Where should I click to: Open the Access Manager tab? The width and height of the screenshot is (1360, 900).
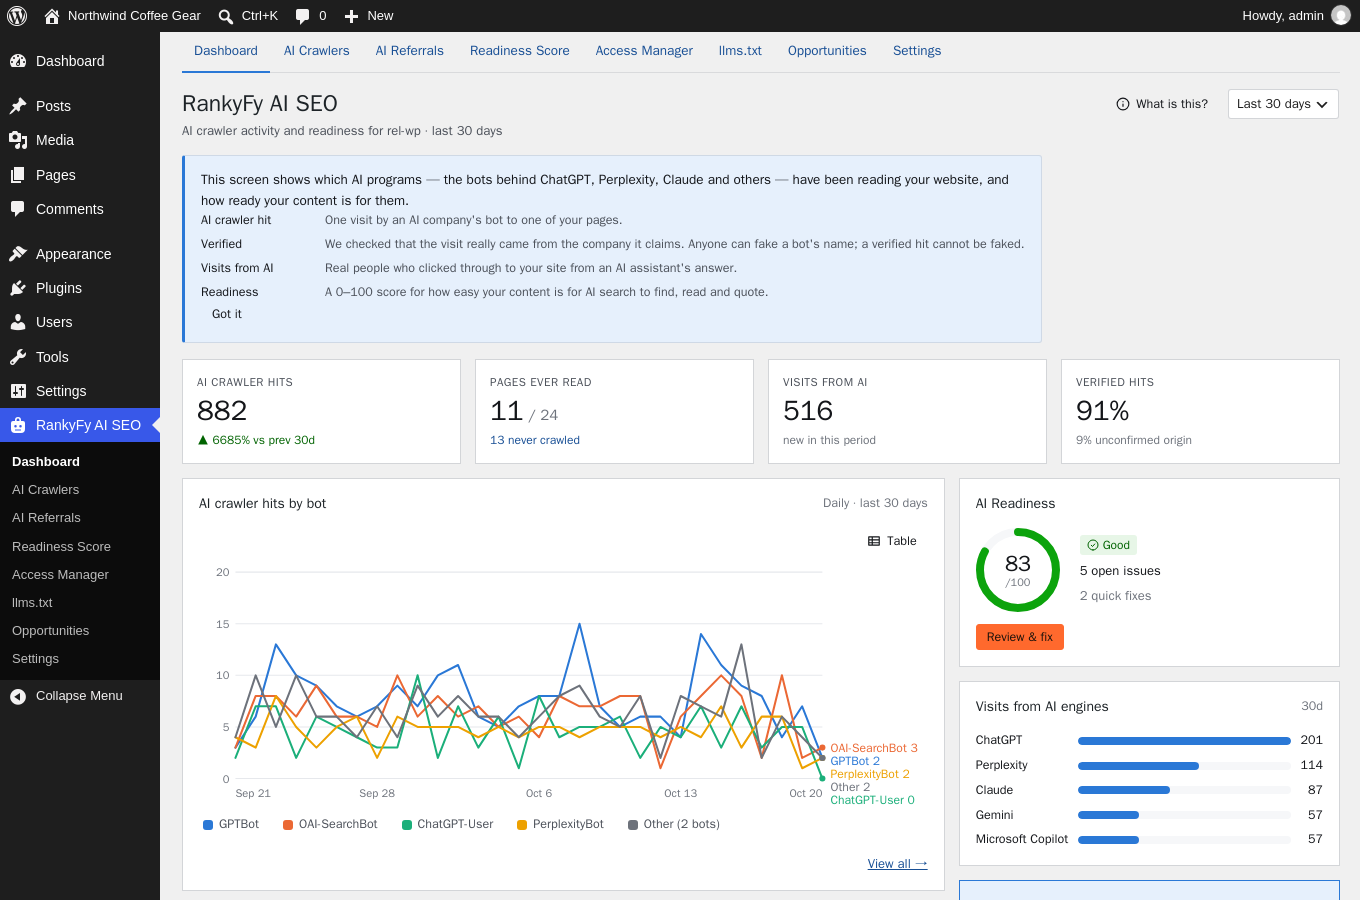coord(644,51)
